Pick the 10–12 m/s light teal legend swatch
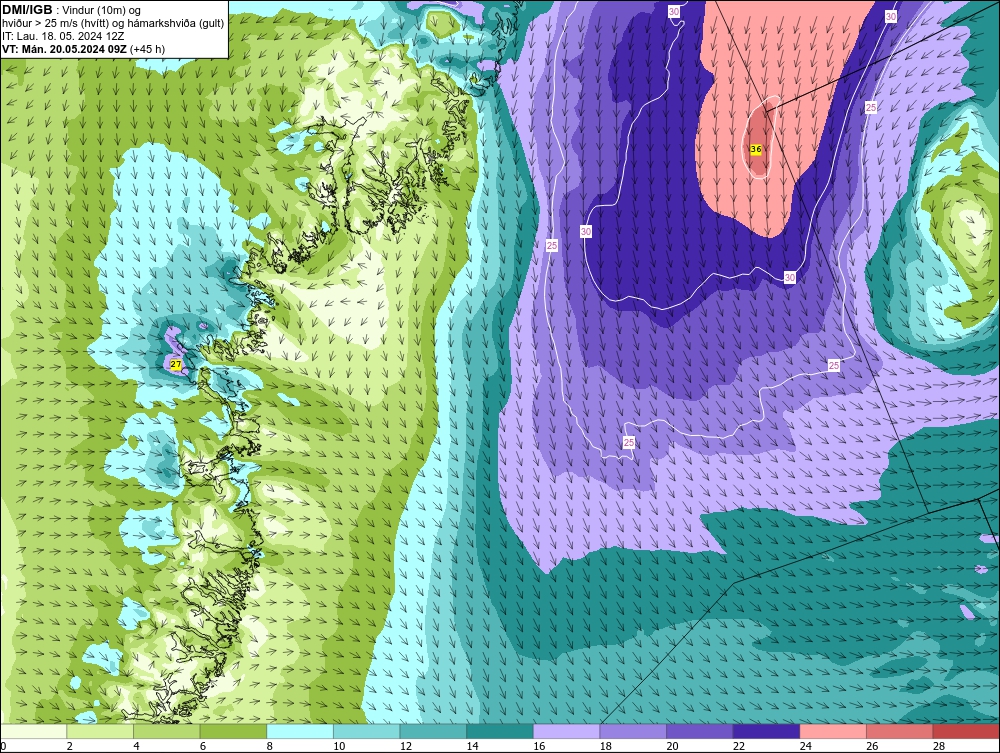1000x753 pixels. pos(366,731)
